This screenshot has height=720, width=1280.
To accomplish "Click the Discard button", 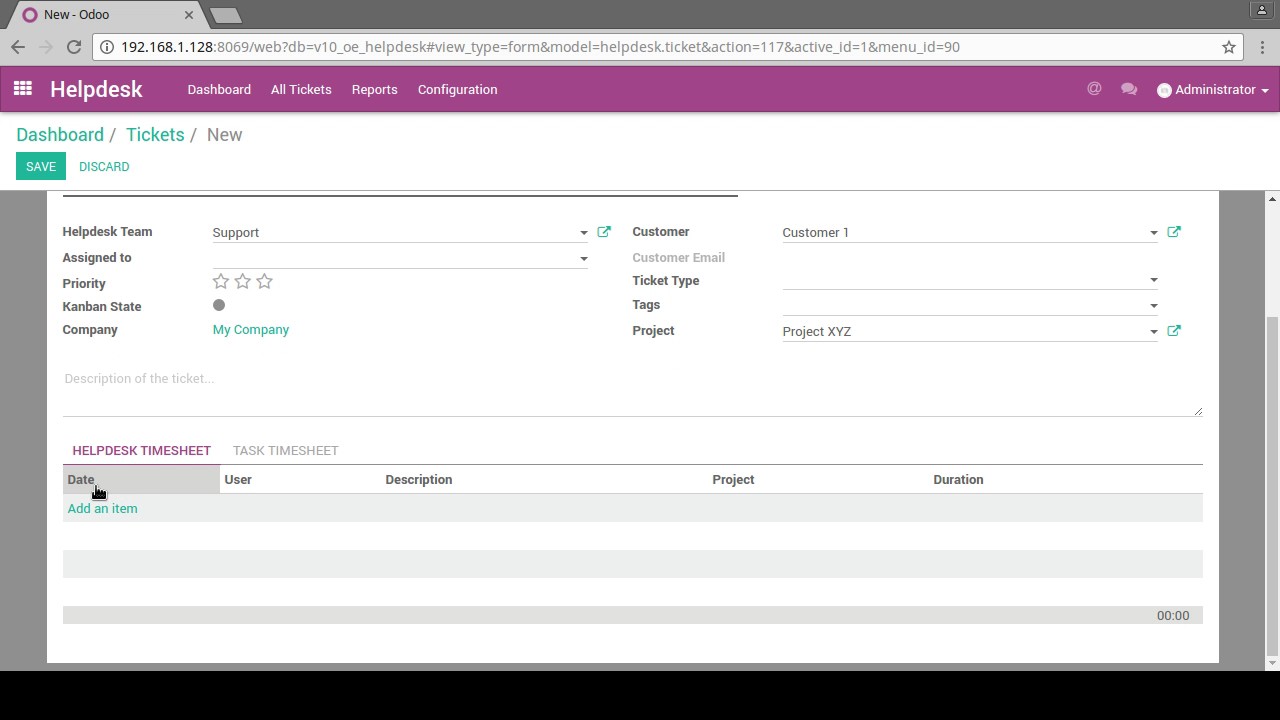I will point(104,166).
